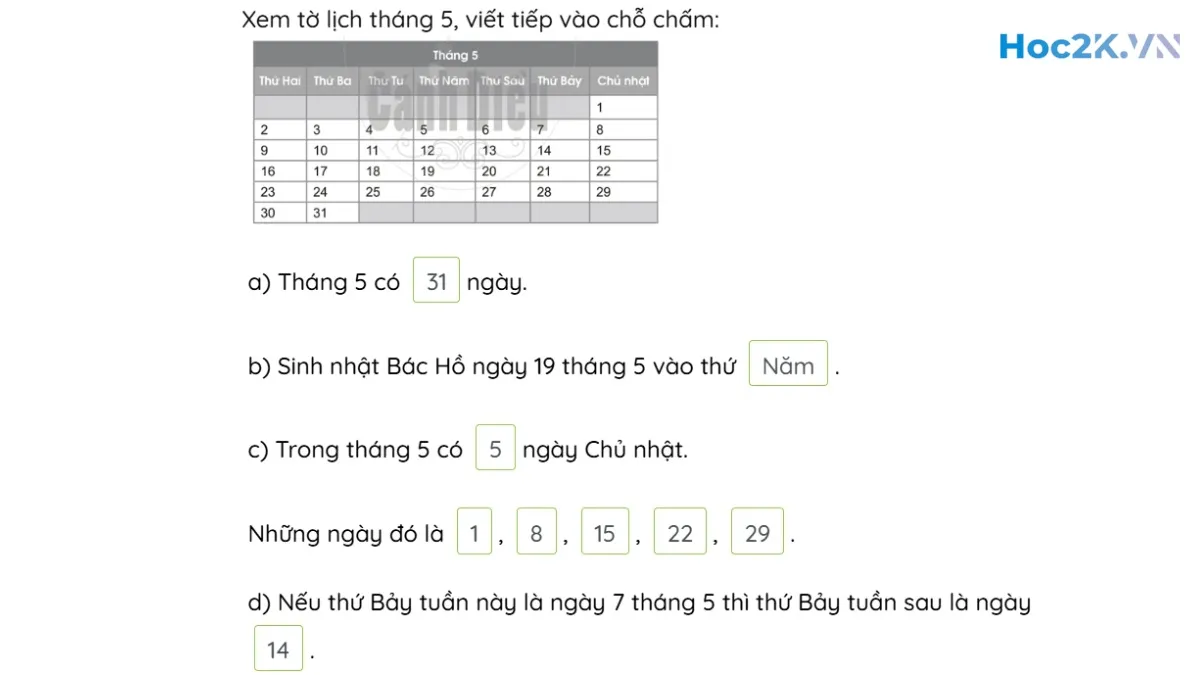Click day 1 in the calendar
Viewport: 1200px width, 675px height.
[x=600, y=108]
